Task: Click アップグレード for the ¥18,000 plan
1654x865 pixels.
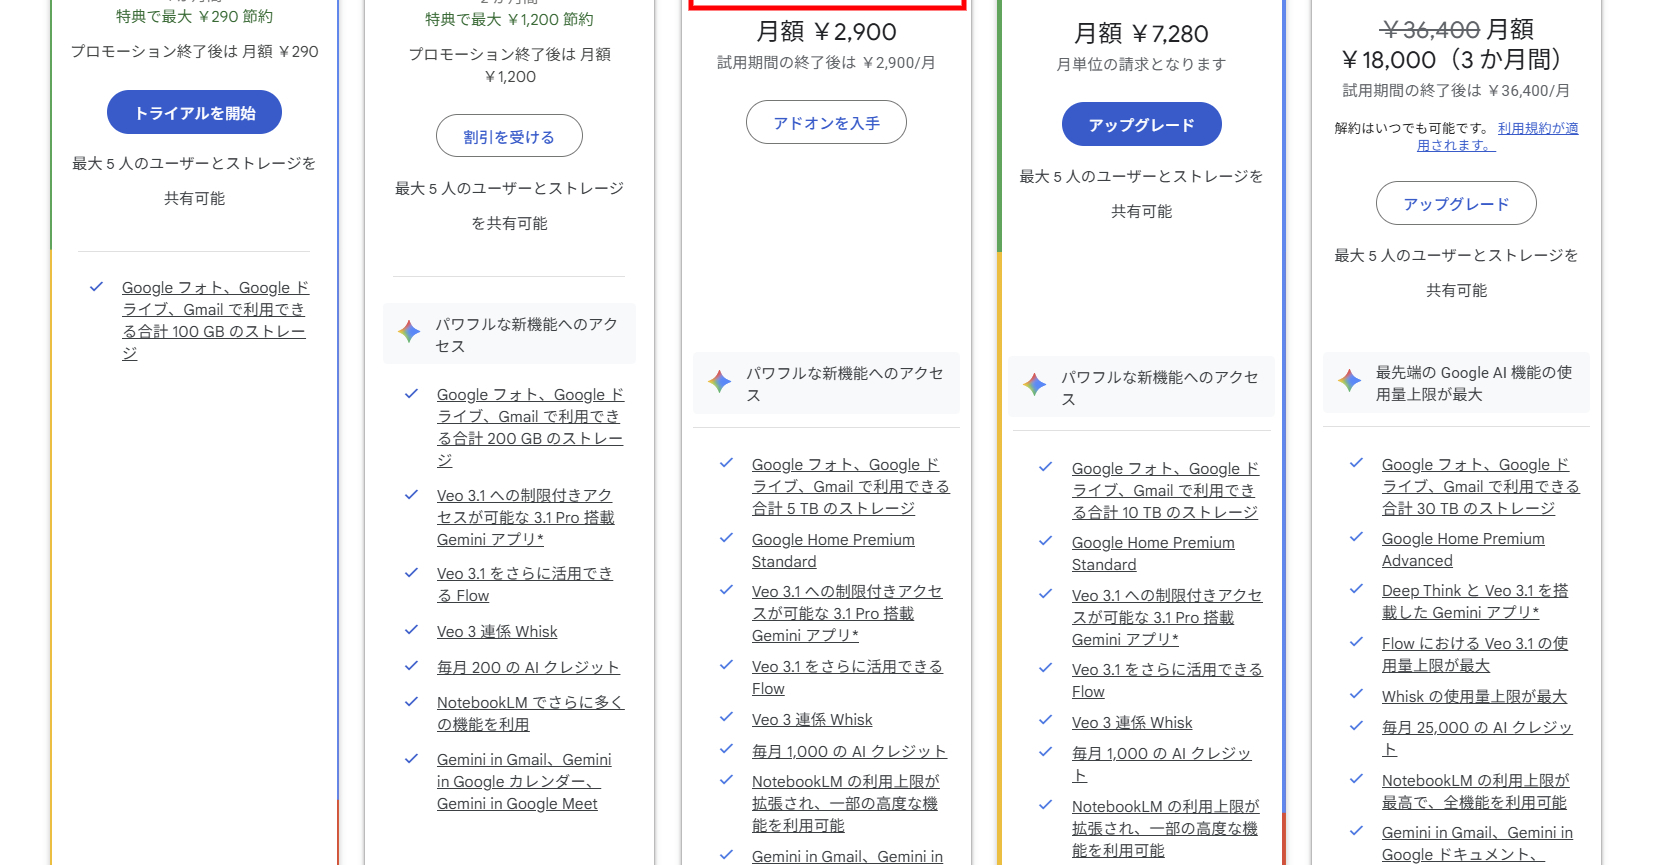Action: 1455,204
